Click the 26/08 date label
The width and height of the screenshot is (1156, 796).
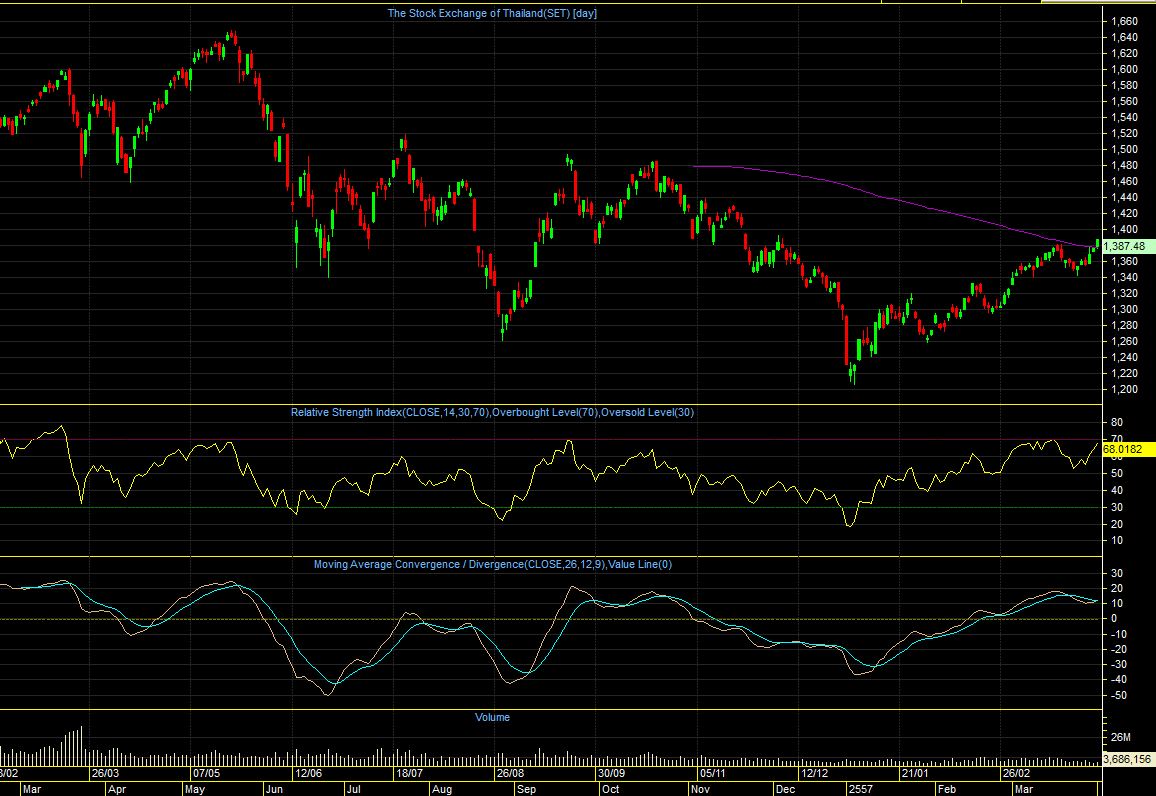(510, 773)
